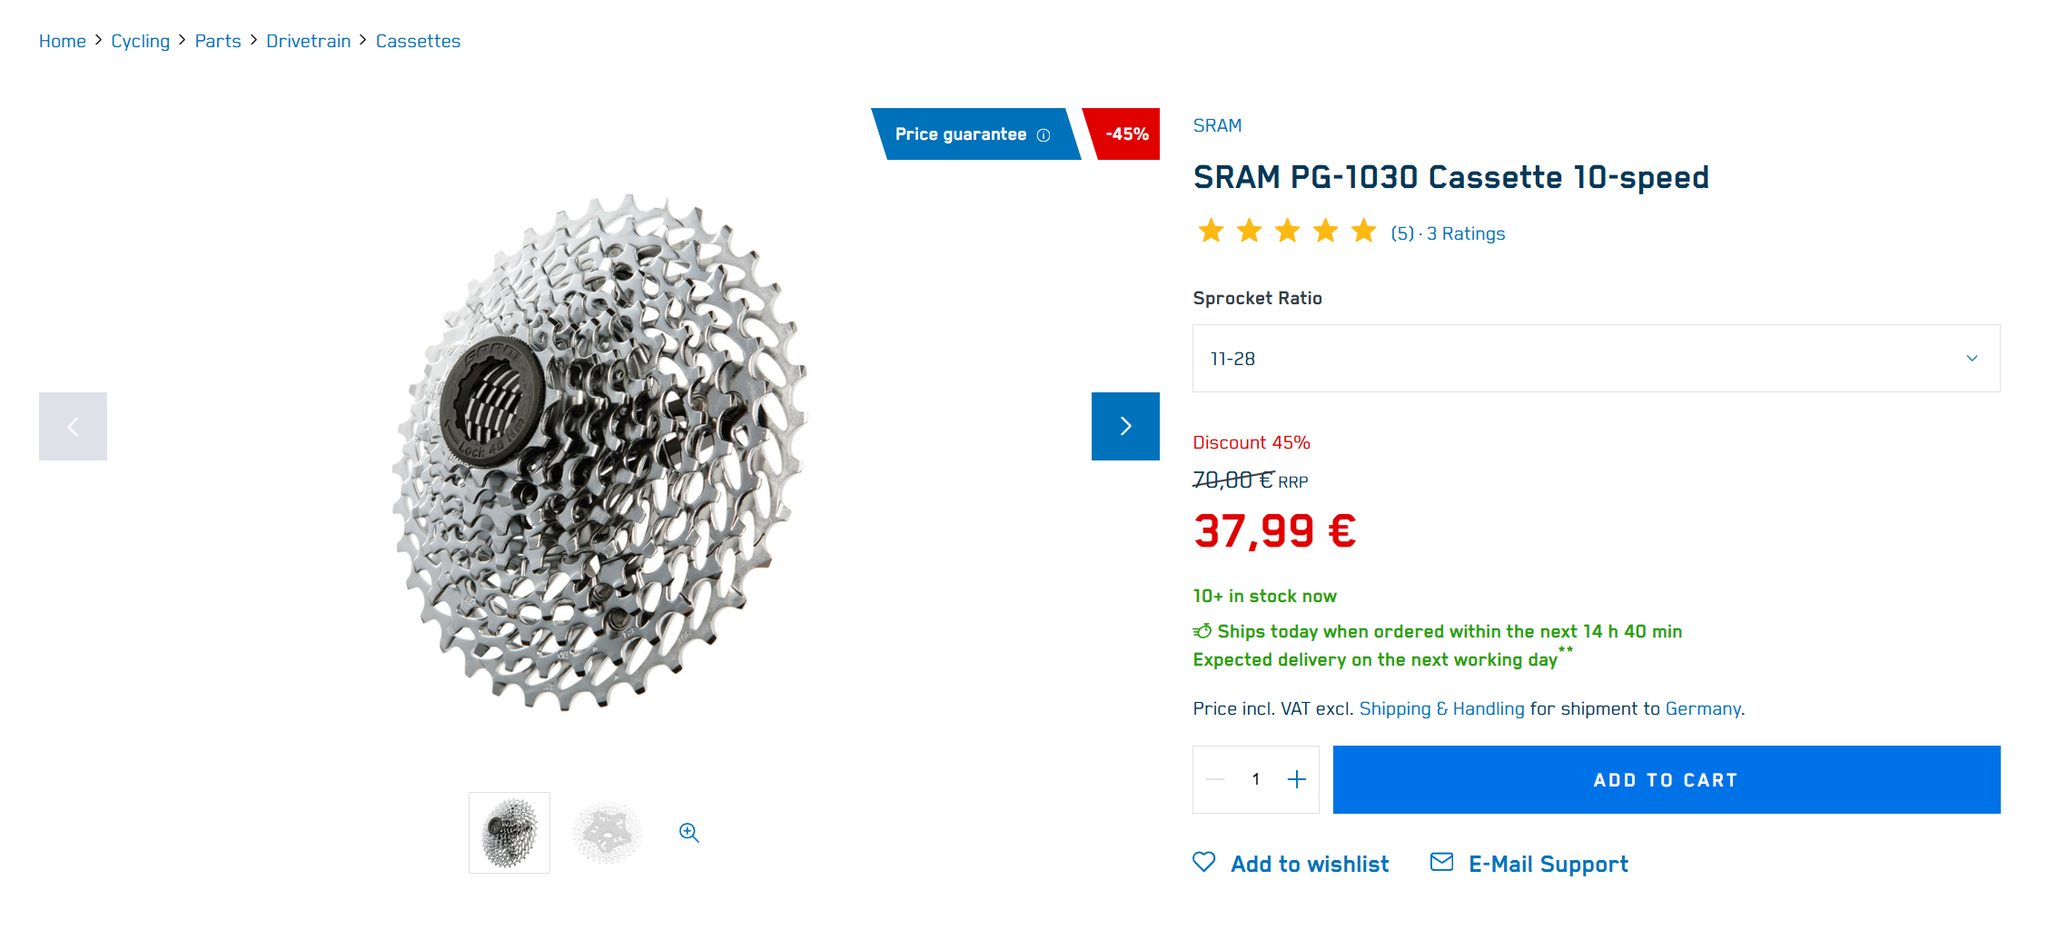
Task: Decrease quantity with the minus icon
Action: (1215, 779)
